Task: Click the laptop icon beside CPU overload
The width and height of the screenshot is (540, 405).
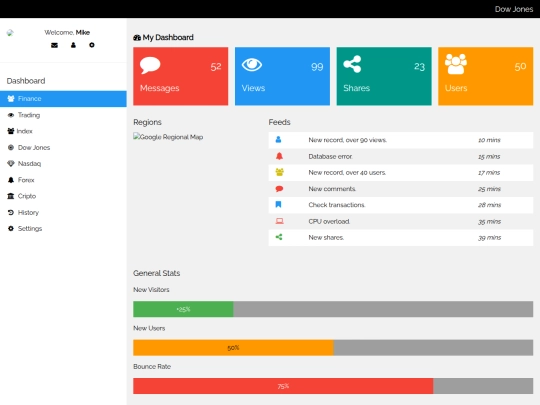Action: pyautogui.click(x=279, y=221)
